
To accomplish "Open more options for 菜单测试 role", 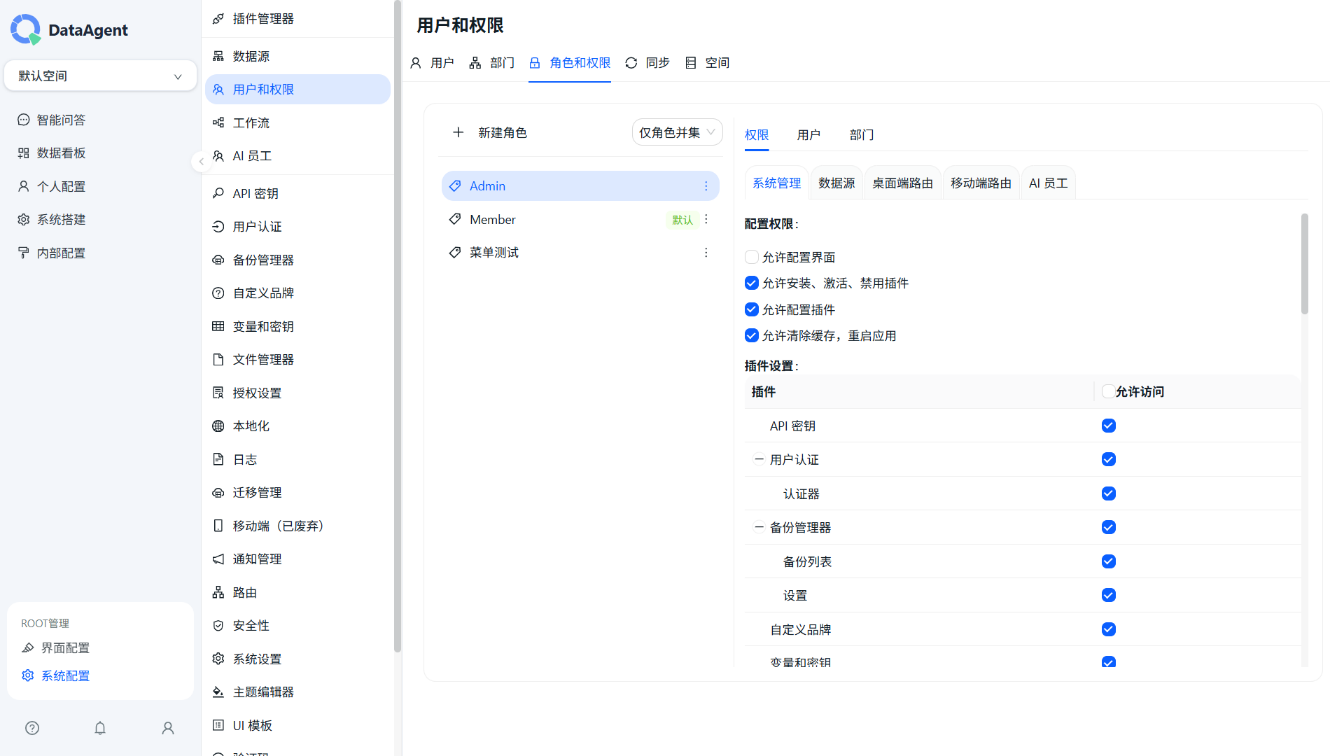I will (706, 253).
